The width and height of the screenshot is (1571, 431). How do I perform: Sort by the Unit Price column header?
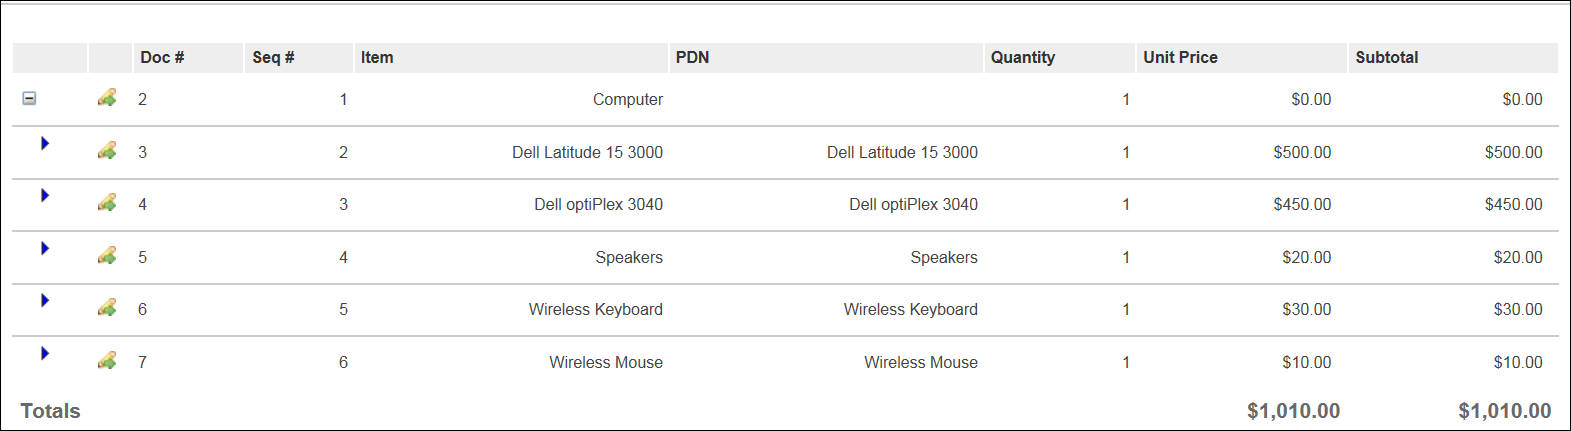(1180, 58)
